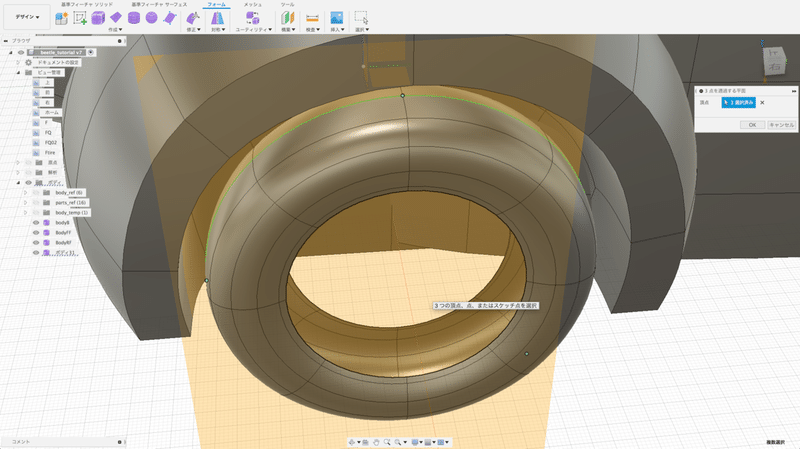Image resolution: width=800 pixels, height=449 pixels.
Task: Switch to the メッシュ (Mesh) tab
Action: tap(253, 4)
